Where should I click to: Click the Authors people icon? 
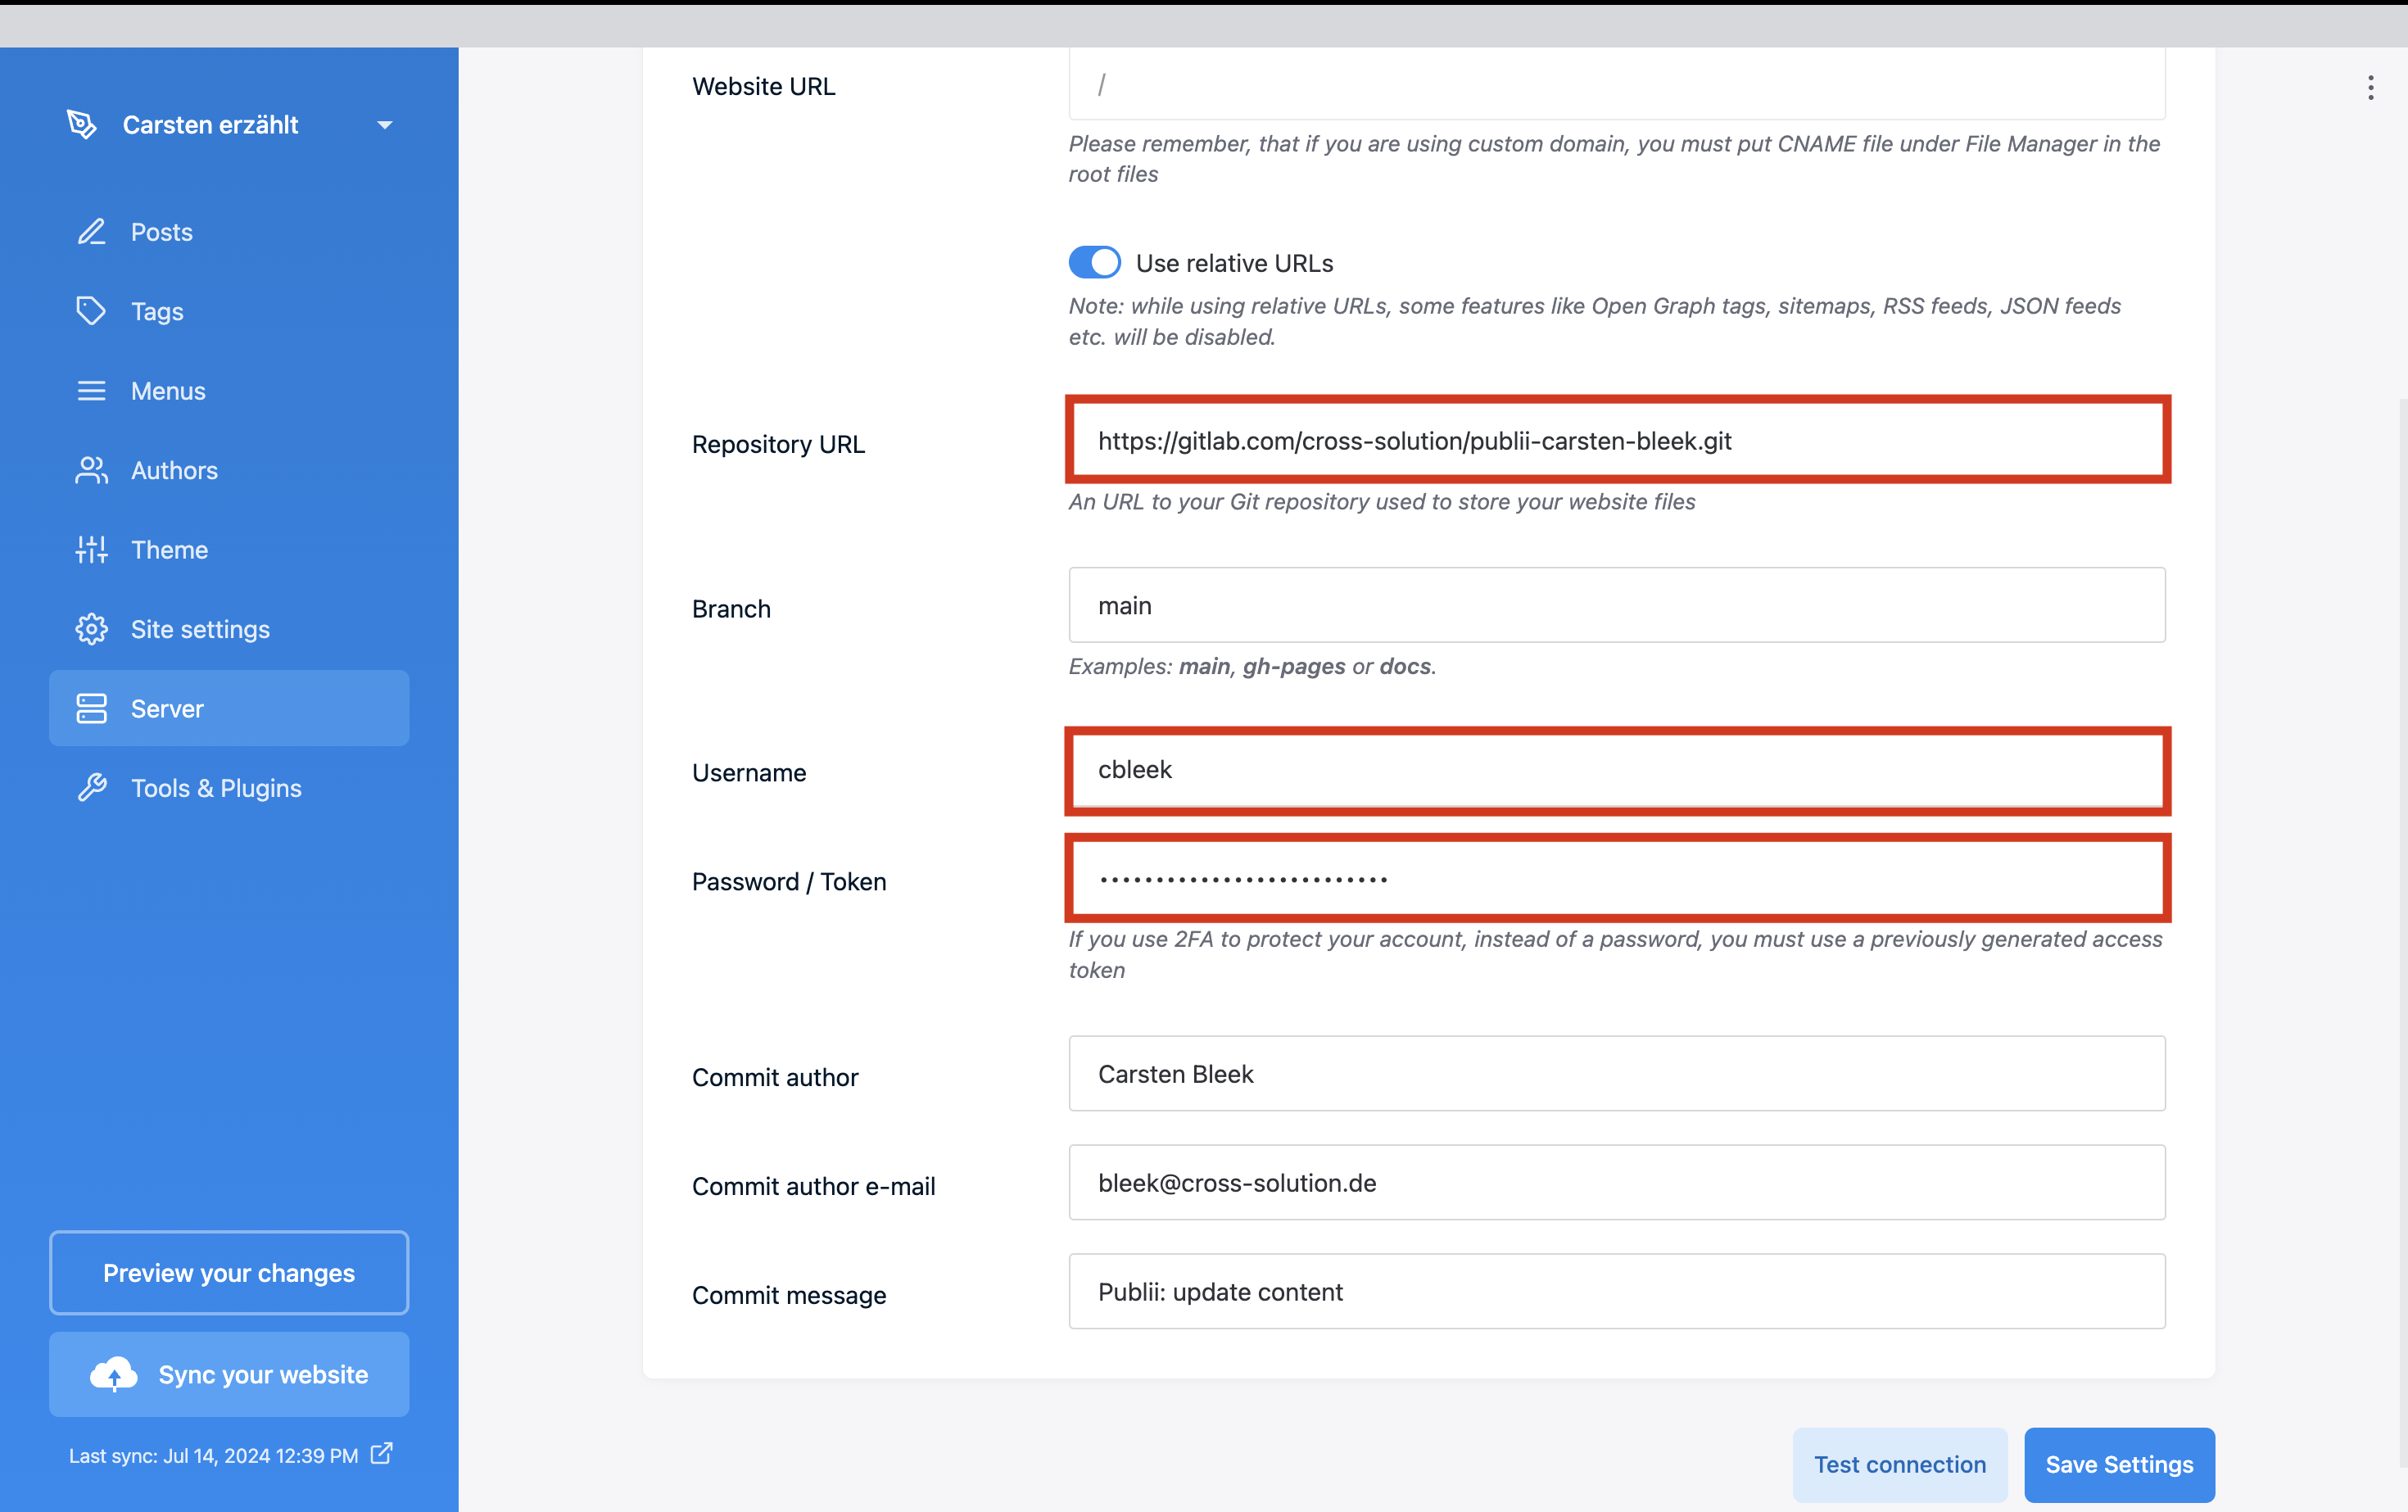(91, 470)
